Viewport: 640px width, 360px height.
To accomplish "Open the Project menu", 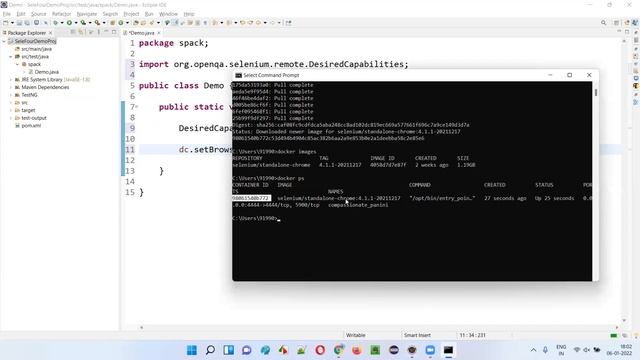I will pyautogui.click(x=131, y=14).
